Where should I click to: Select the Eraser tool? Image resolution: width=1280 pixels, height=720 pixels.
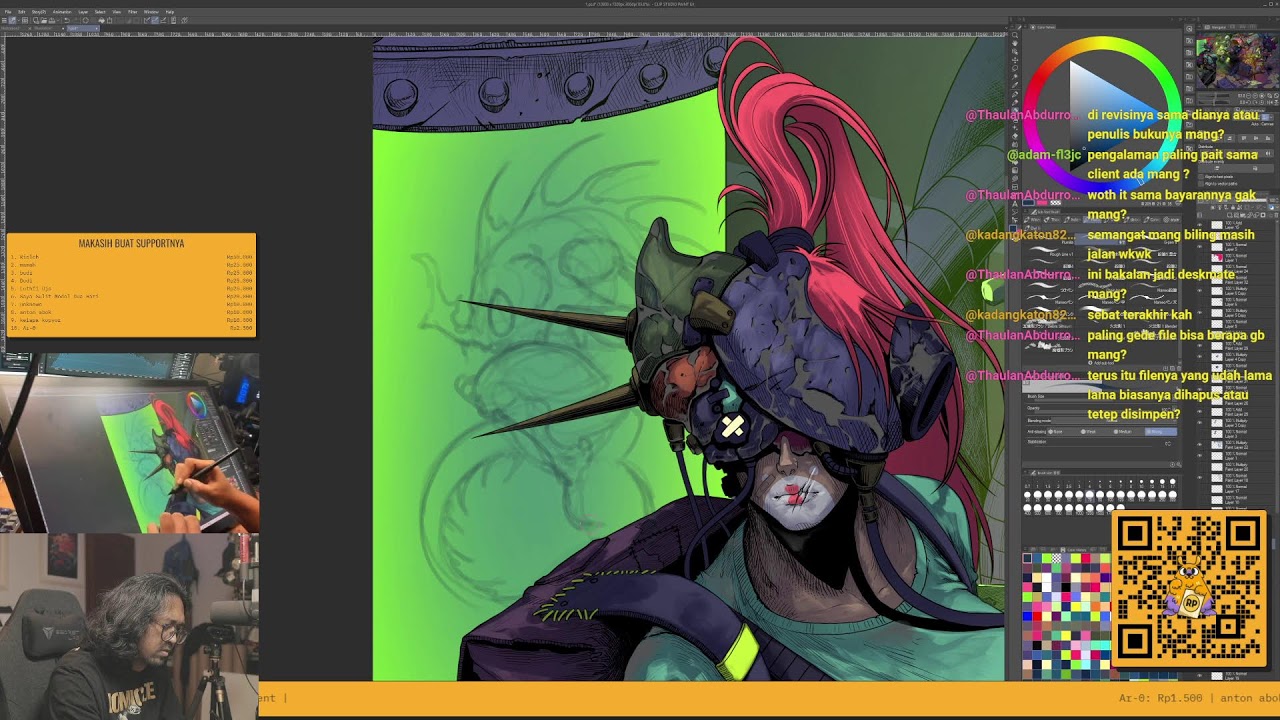pos(1015,134)
